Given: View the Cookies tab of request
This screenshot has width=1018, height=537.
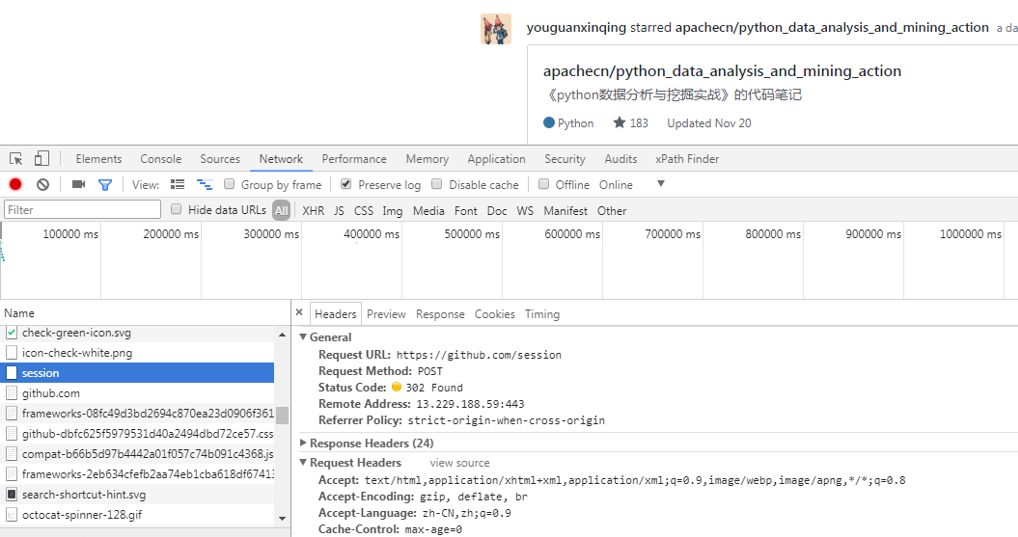Looking at the screenshot, I should tap(495, 314).
